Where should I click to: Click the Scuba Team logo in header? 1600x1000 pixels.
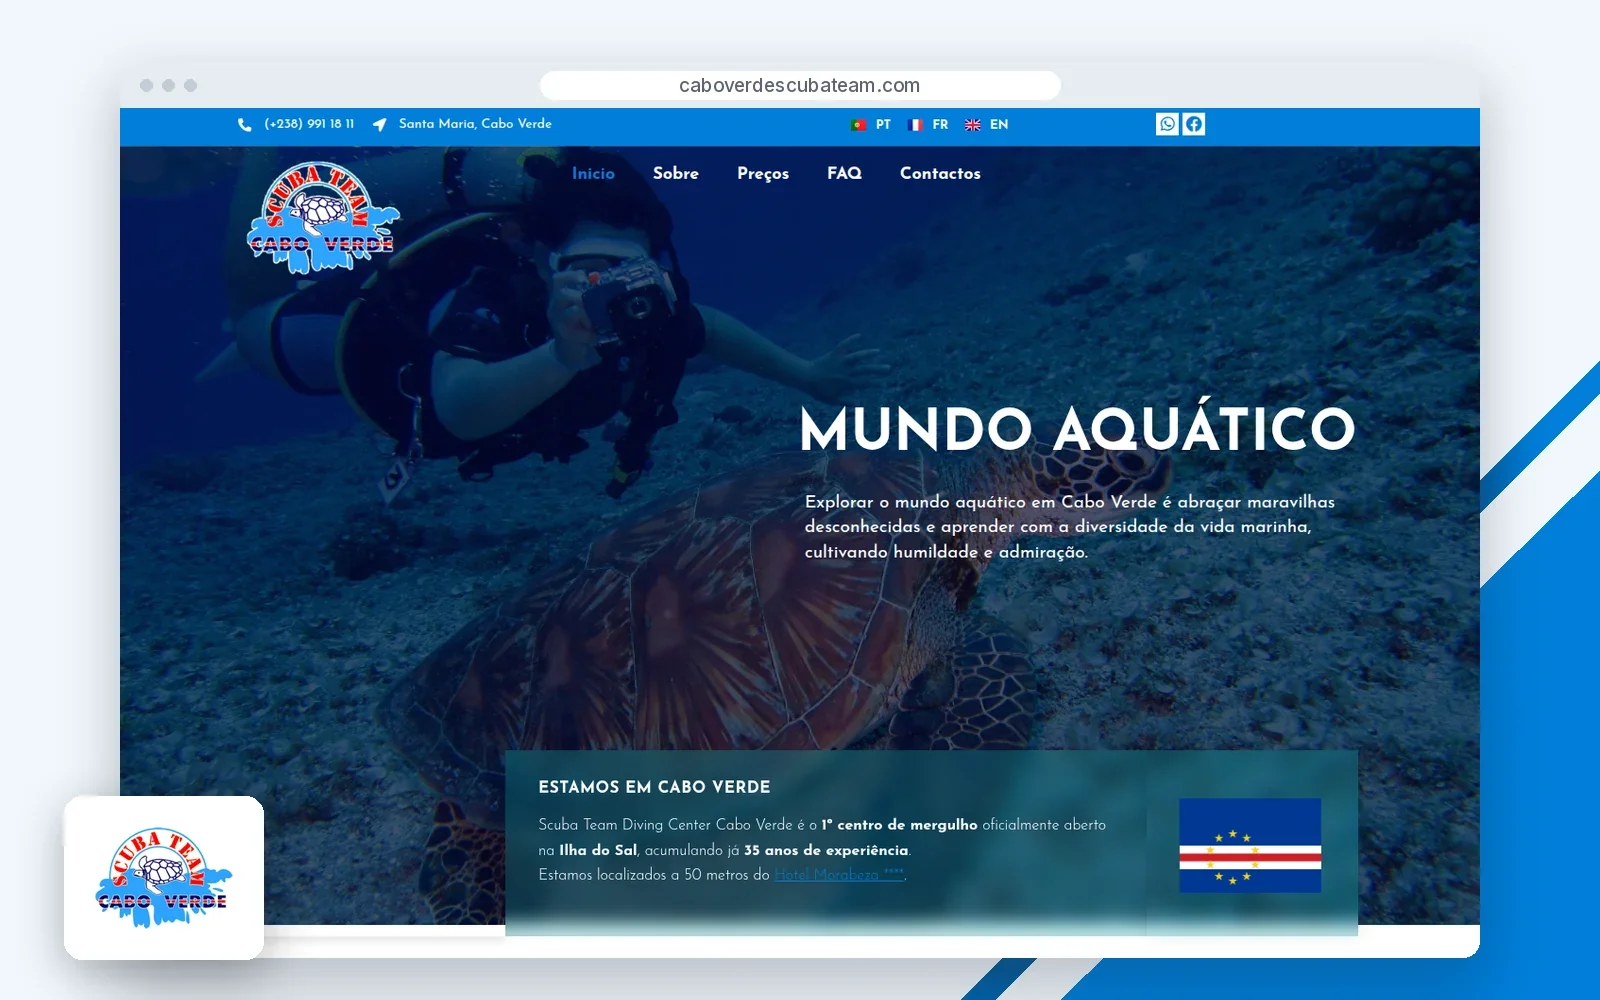pos(323,218)
